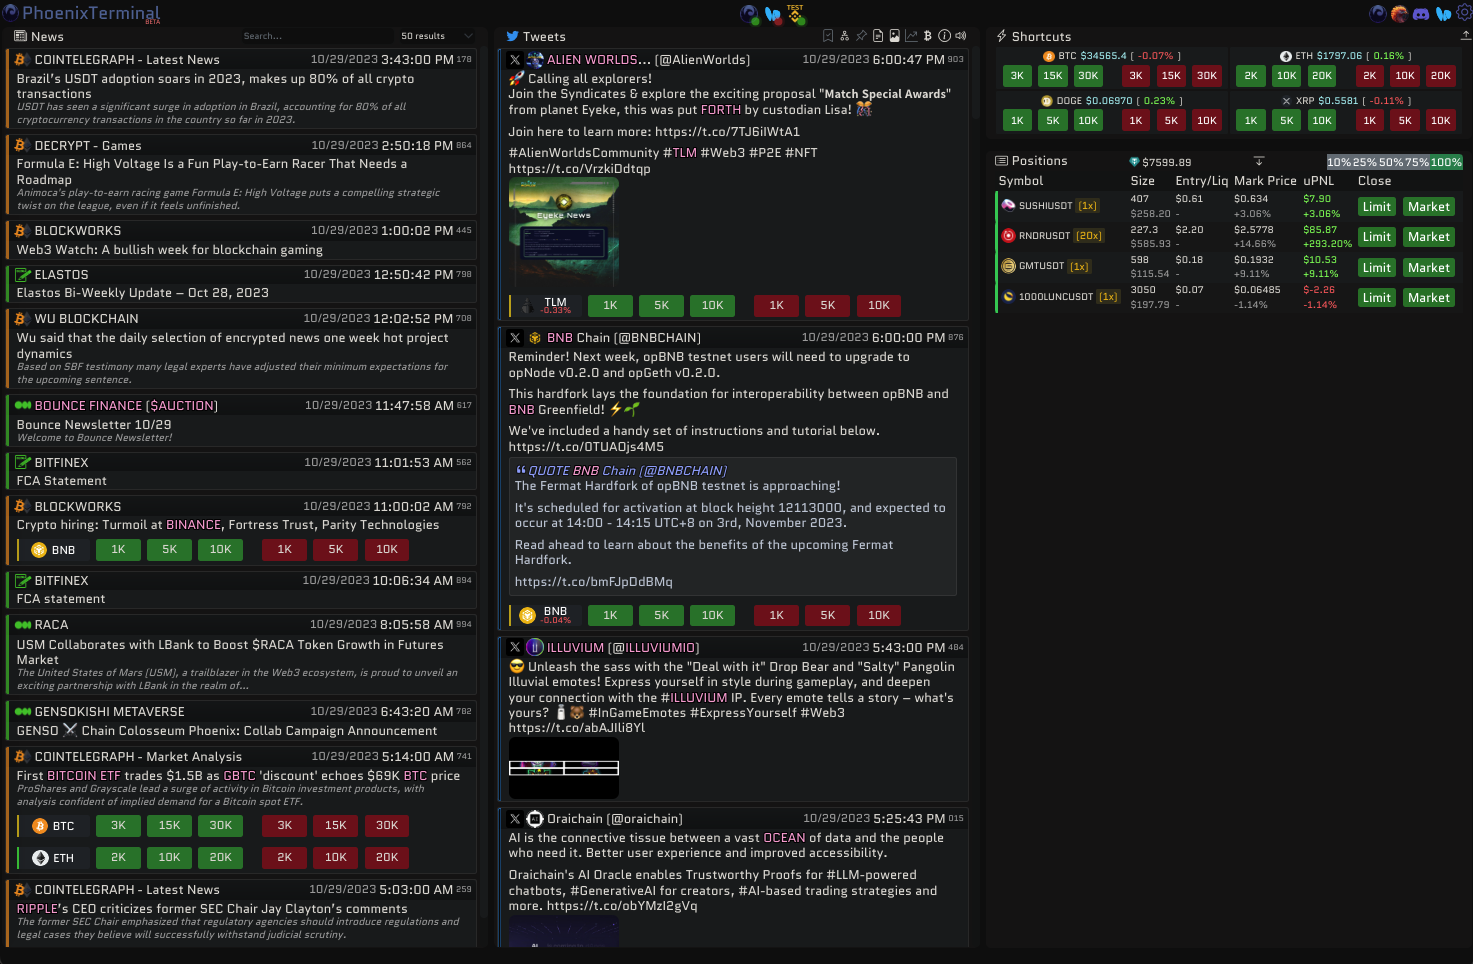This screenshot has width=1473, height=964.
Task: Close 1000LUNCUSDT position with Market
Action: pos(1429,298)
